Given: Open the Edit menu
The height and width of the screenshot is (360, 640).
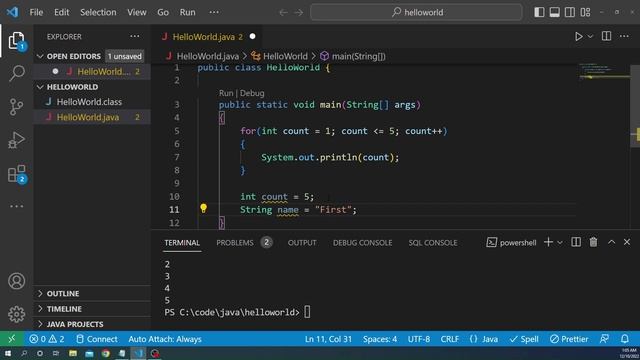Looking at the screenshot, I should [62, 12].
